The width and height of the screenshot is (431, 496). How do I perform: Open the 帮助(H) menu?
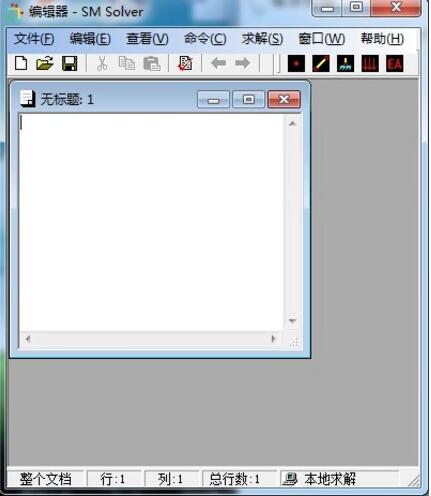[x=382, y=39]
